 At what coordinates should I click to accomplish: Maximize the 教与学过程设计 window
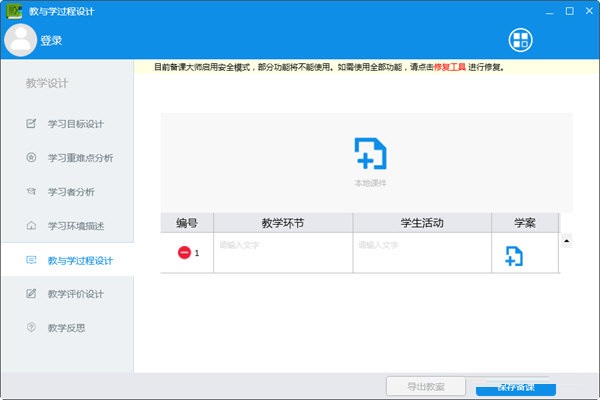[569, 11]
